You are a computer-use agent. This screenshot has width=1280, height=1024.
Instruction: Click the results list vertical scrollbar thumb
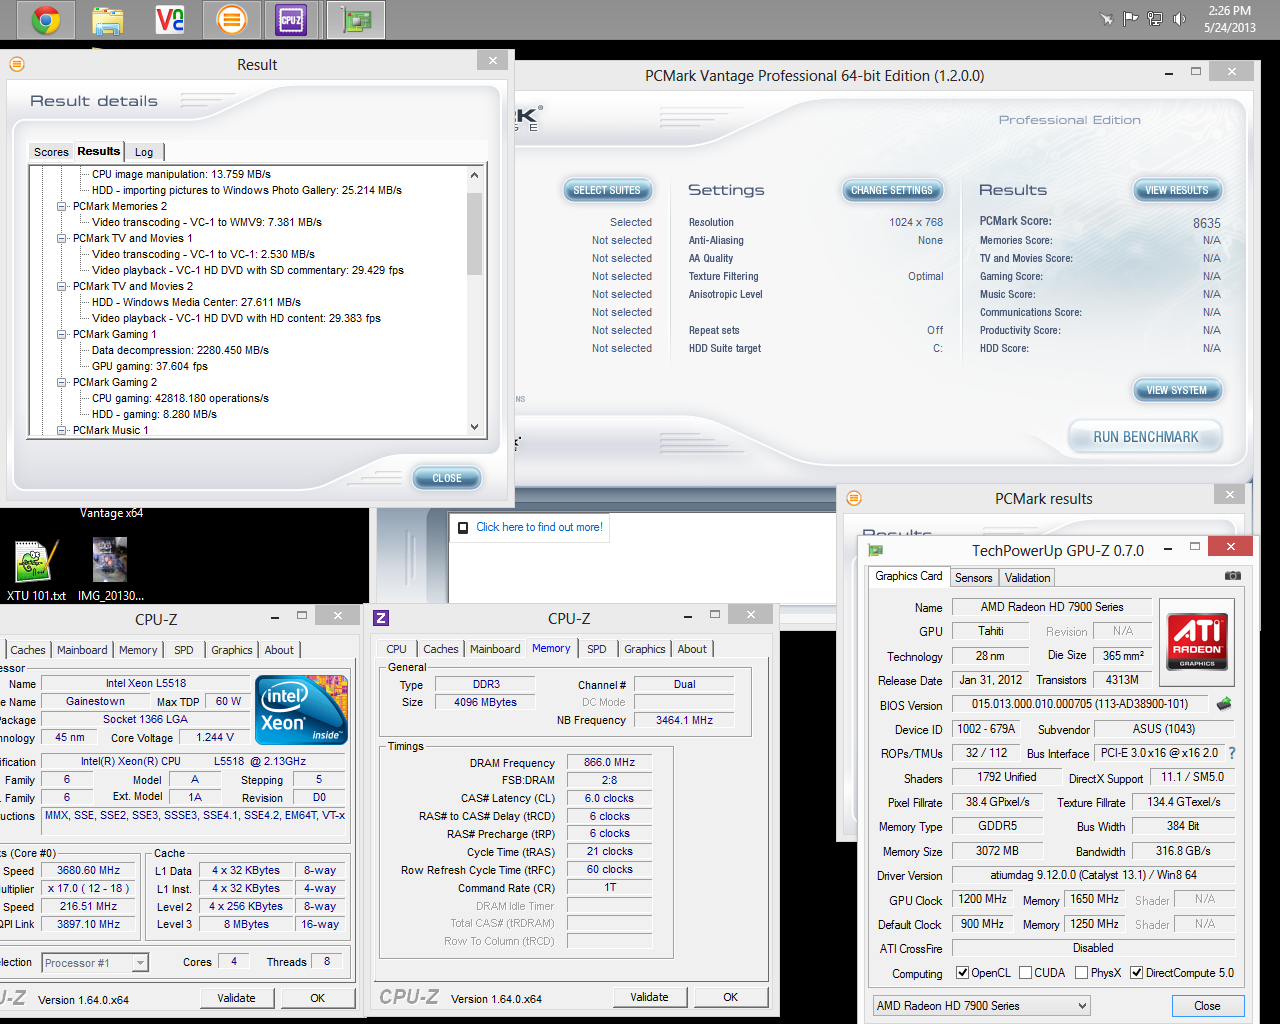tap(474, 233)
